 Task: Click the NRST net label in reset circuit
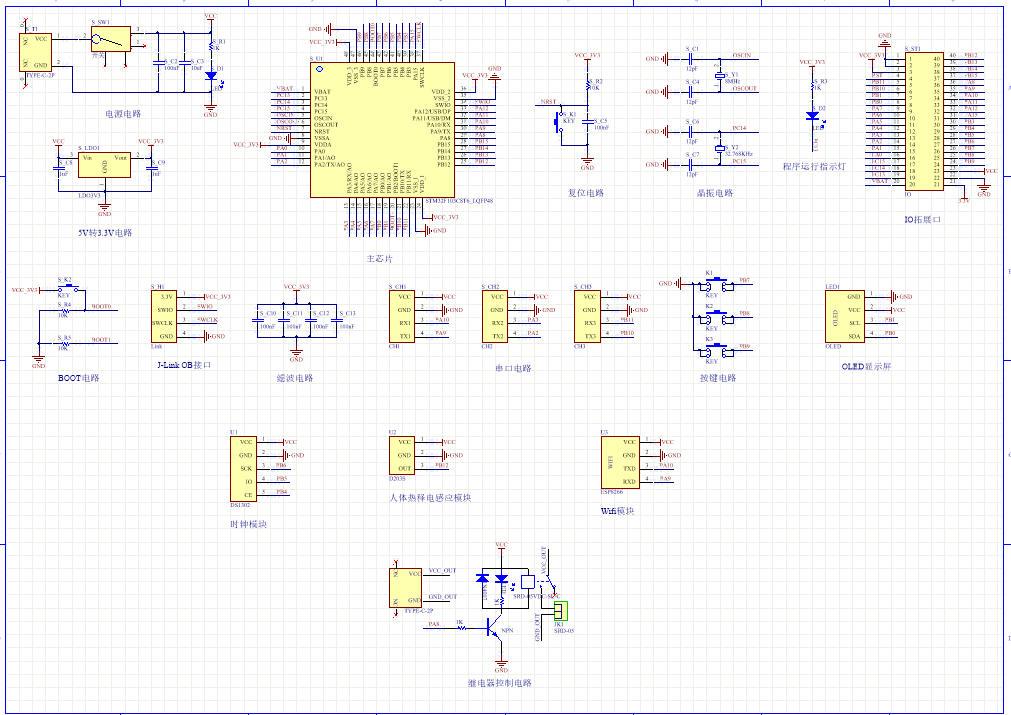pos(548,102)
